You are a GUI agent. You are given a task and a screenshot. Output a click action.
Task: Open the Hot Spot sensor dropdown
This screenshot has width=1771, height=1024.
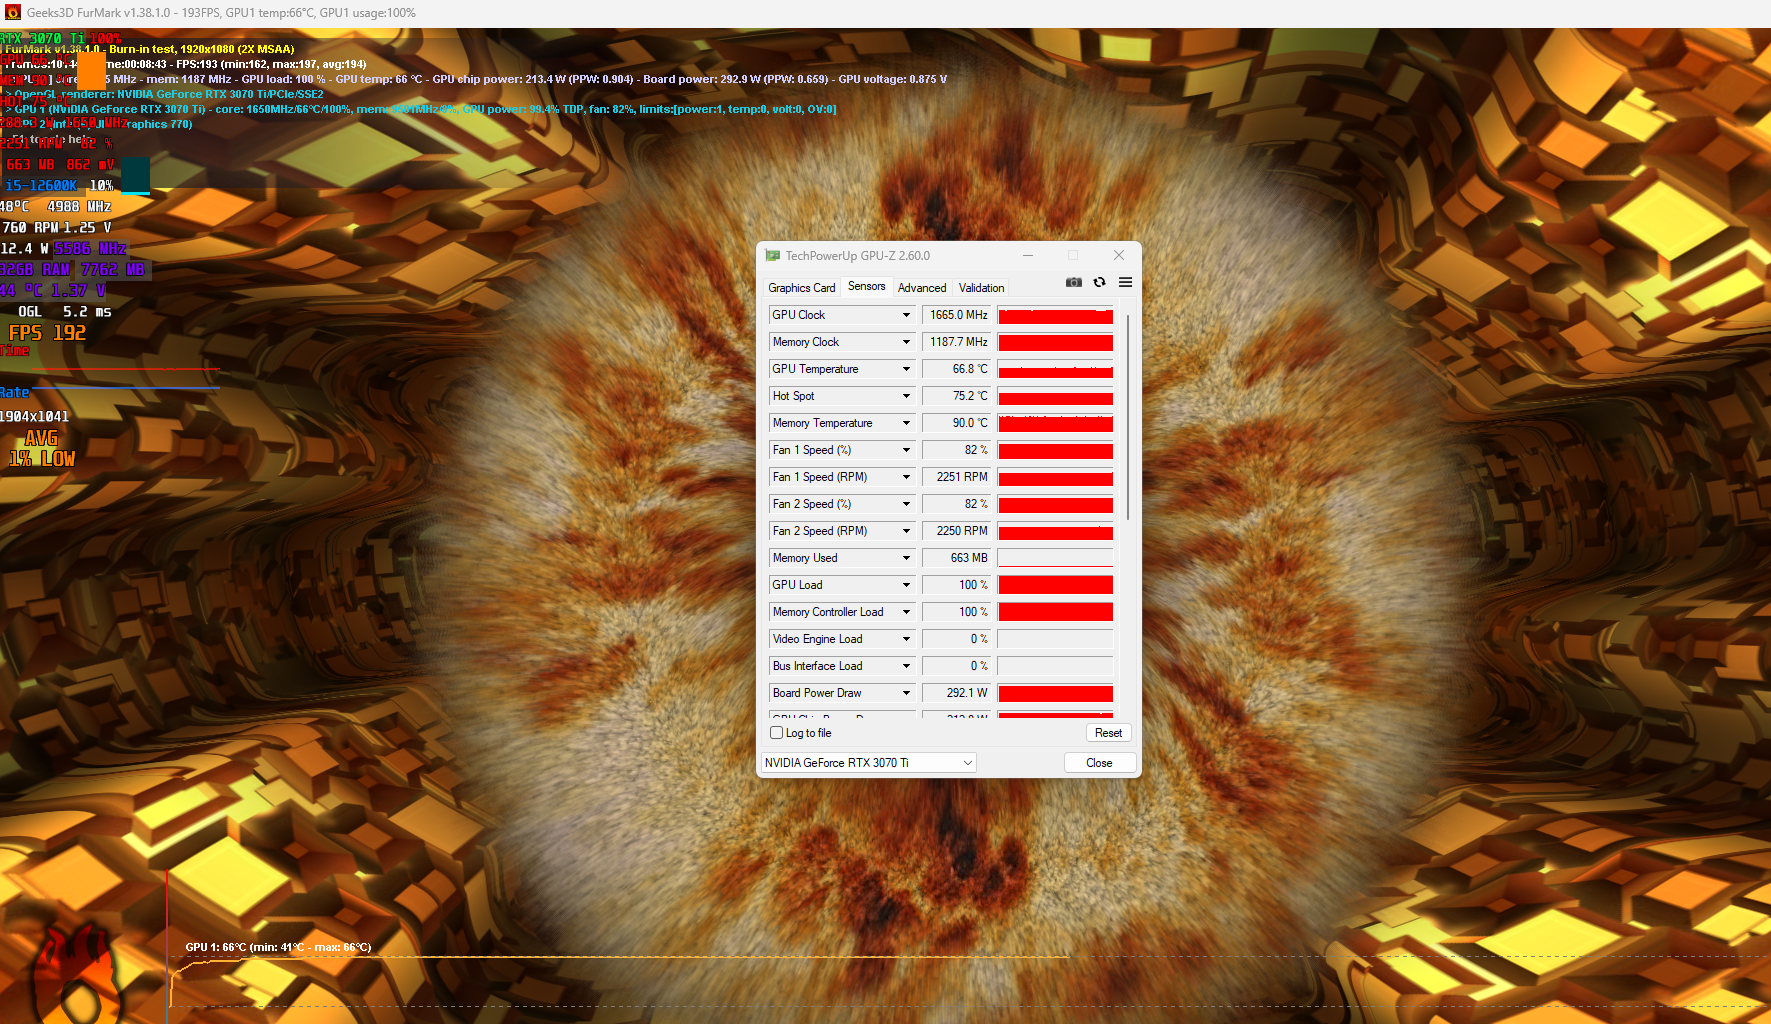coord(906,396)
